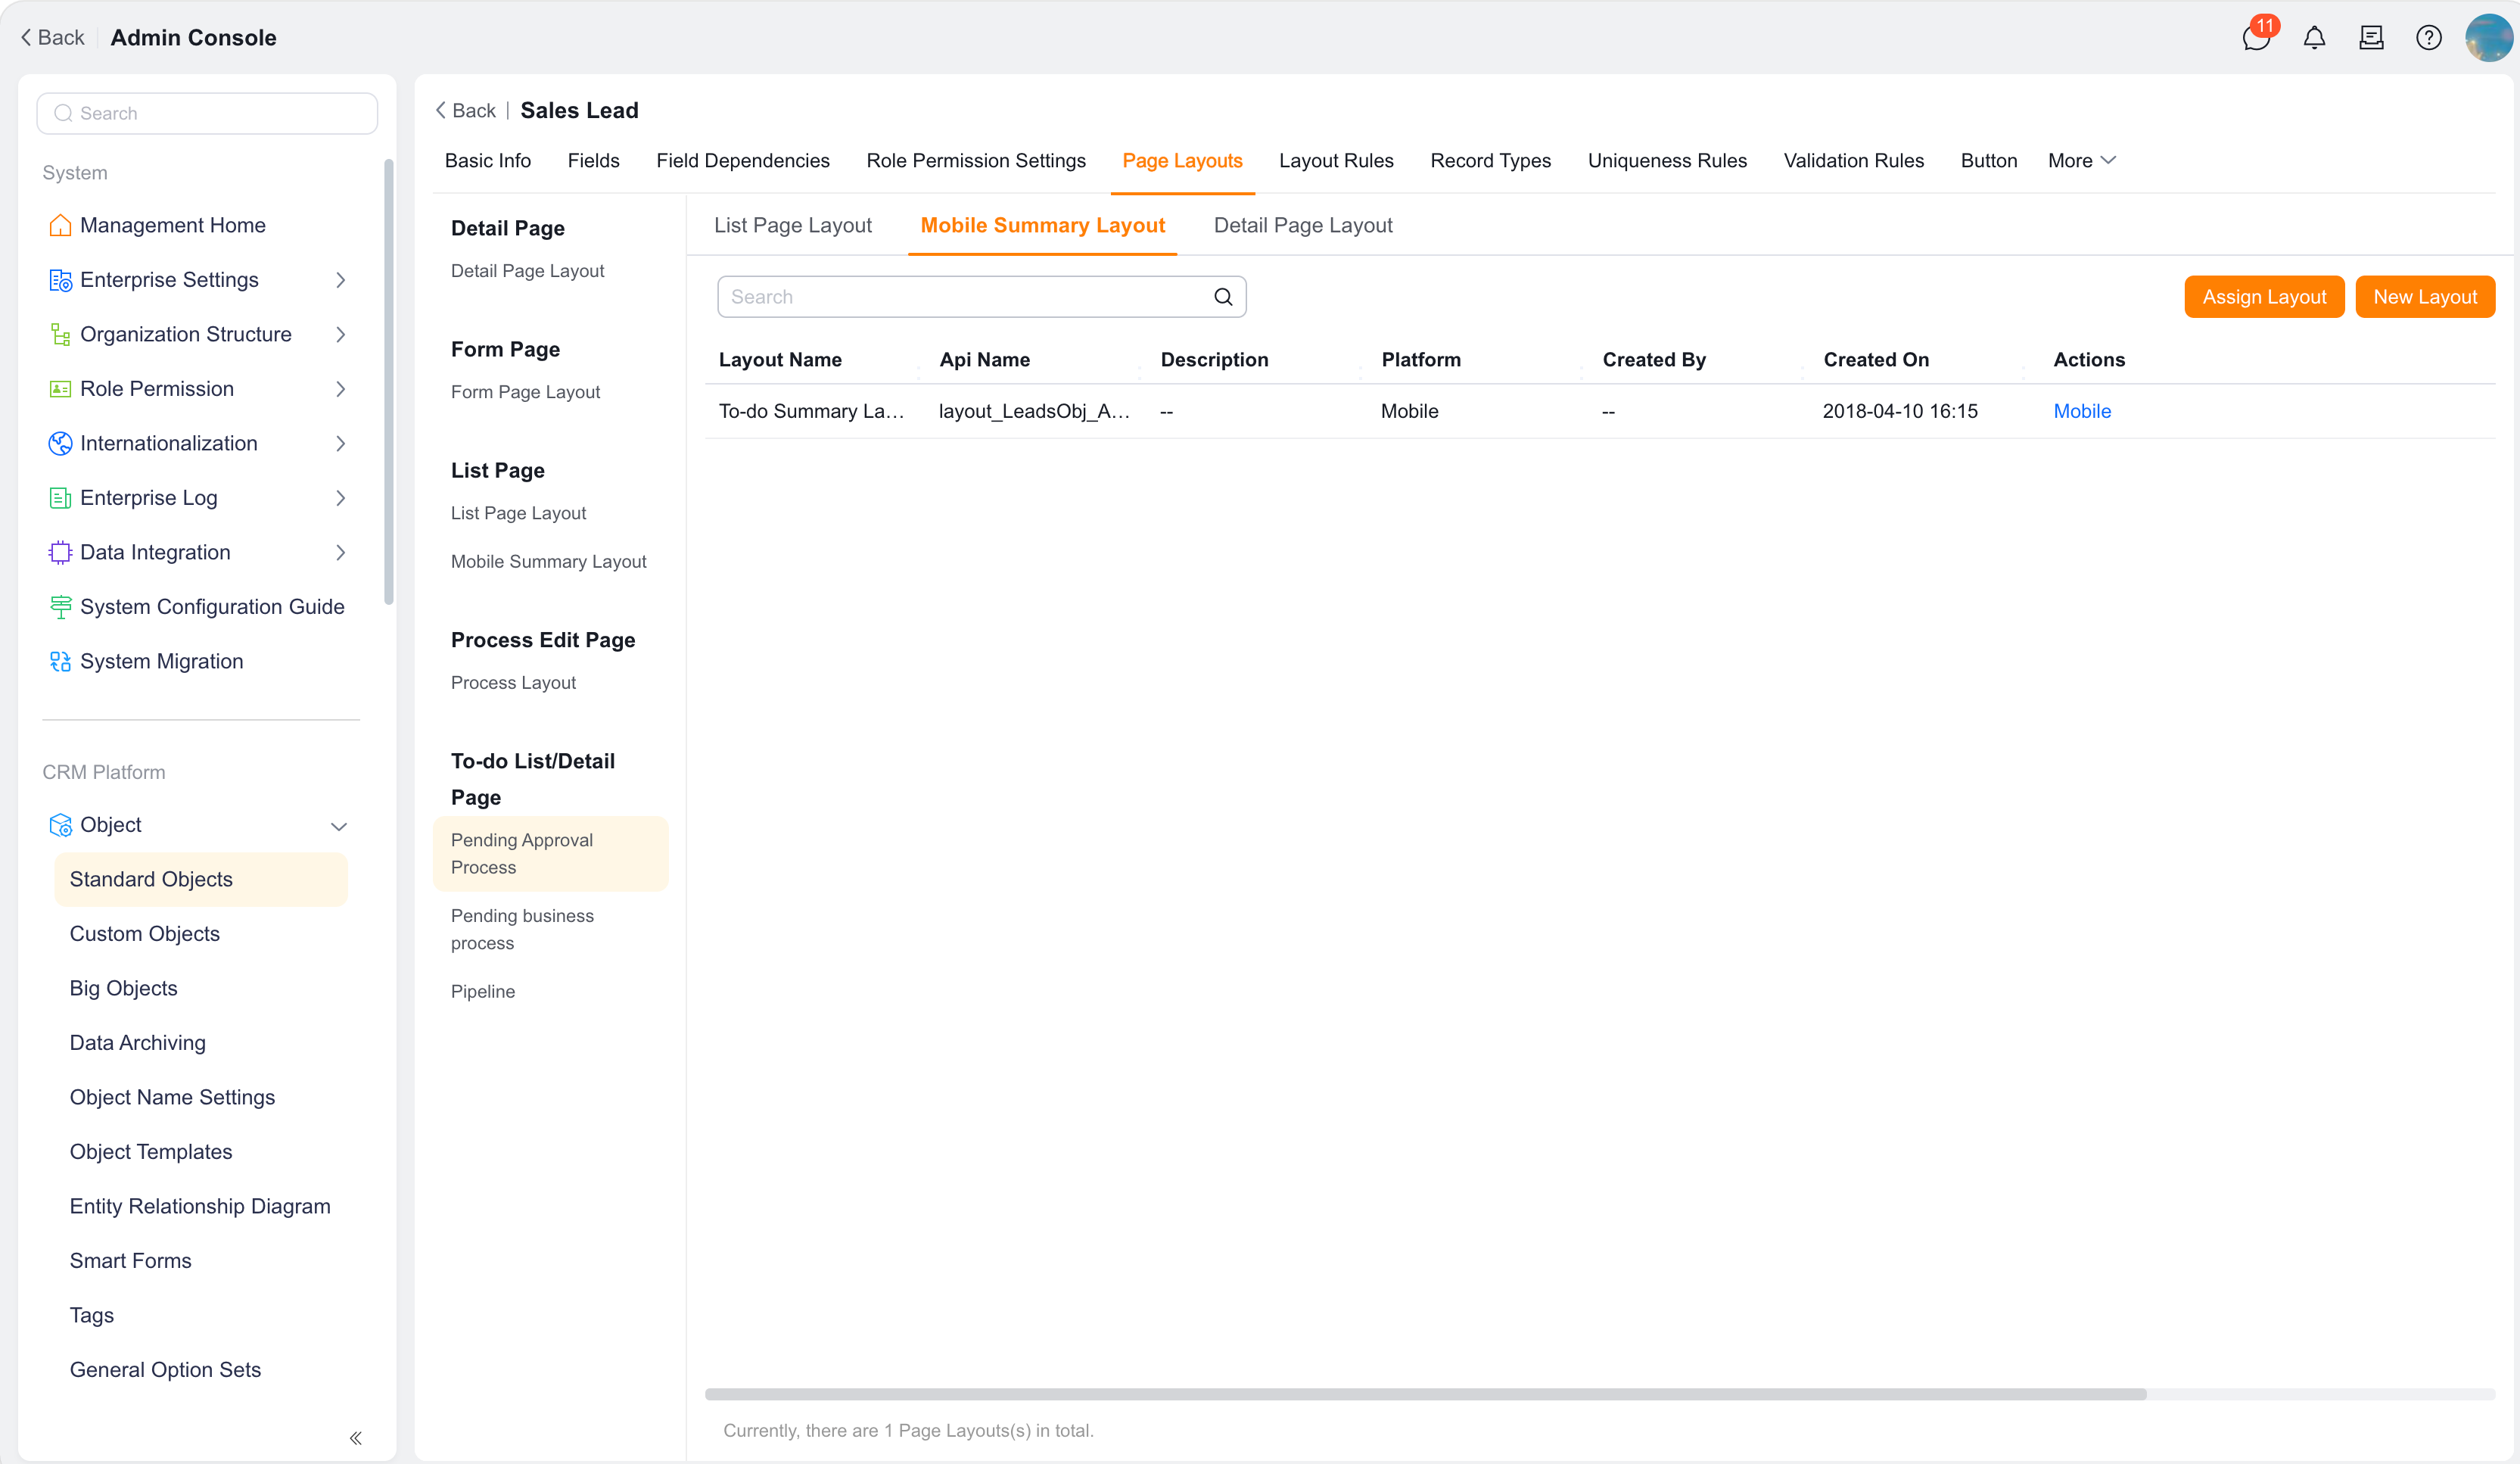Click the Assign Layout button
This screenshot has width=2520, height=1464.
point(2264,297)
